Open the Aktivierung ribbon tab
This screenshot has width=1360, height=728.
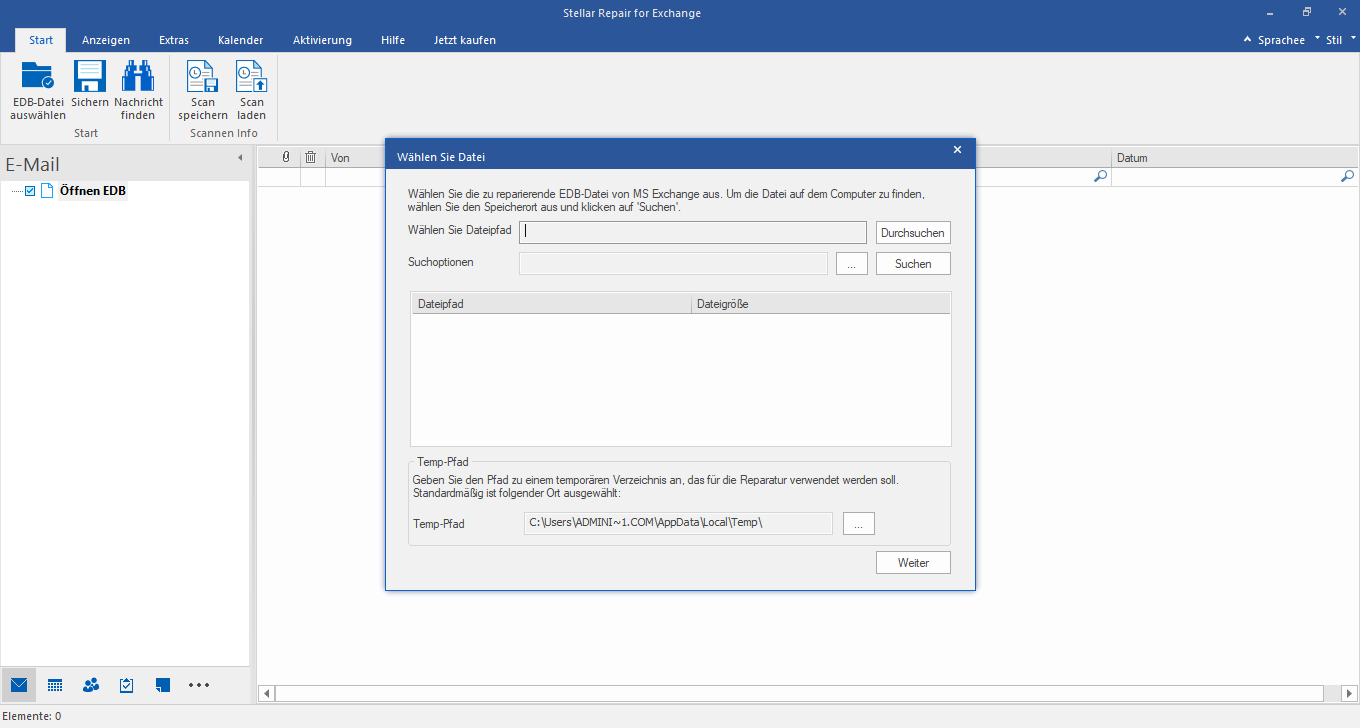[322, 40]
